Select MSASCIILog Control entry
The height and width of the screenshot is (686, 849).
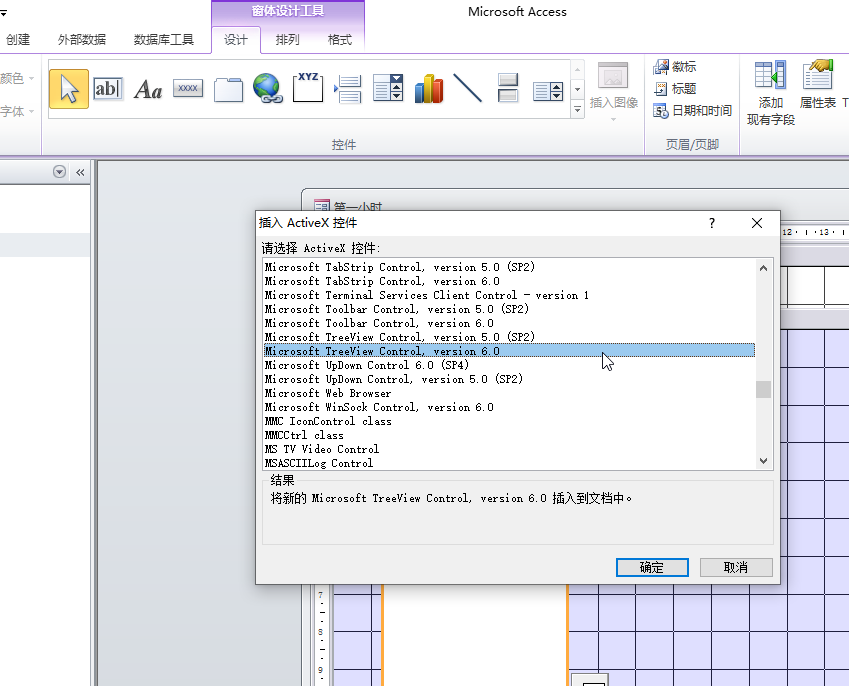[509, 463]
